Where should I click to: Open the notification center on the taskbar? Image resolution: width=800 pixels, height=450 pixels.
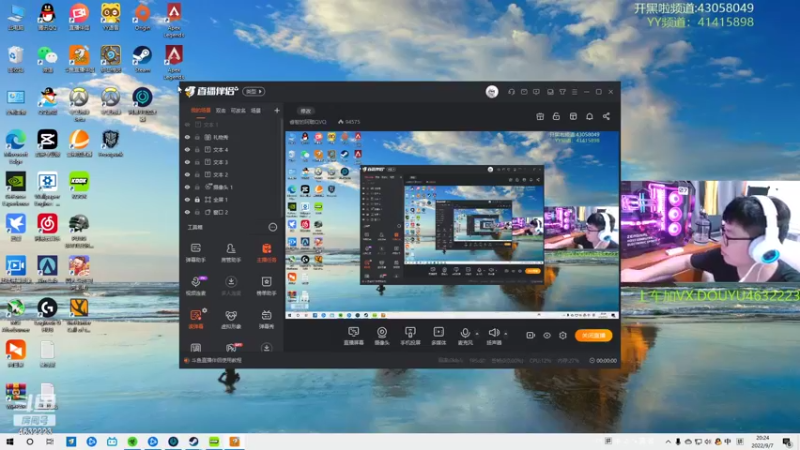[787, 441]
